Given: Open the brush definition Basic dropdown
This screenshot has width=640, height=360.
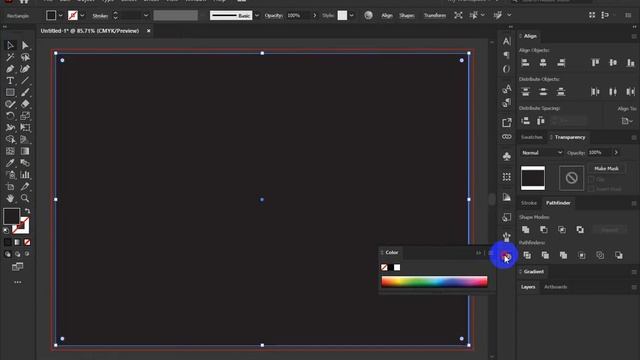Looking at the screenshot, I should tap(257, 16).
